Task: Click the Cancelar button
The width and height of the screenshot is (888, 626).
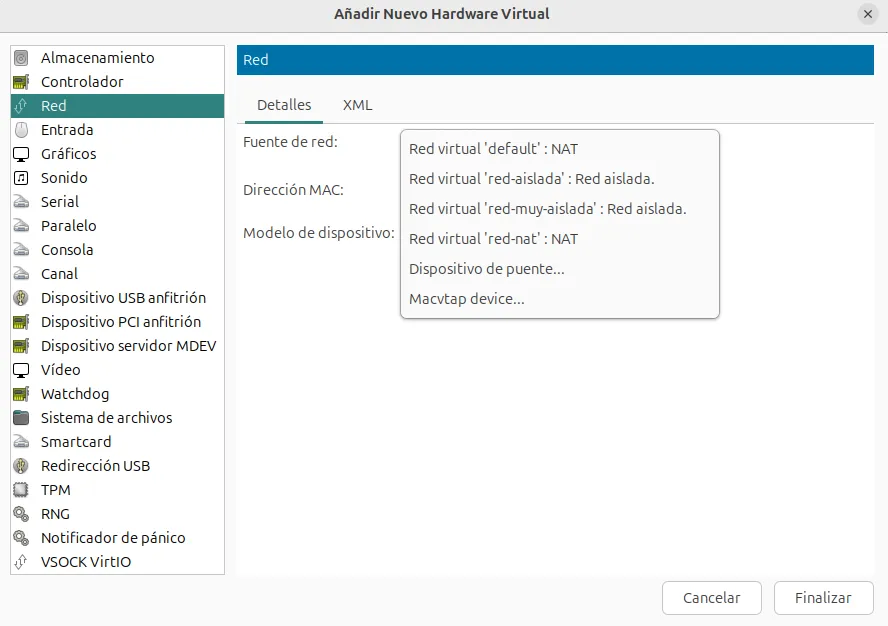Action: point(711,598)
